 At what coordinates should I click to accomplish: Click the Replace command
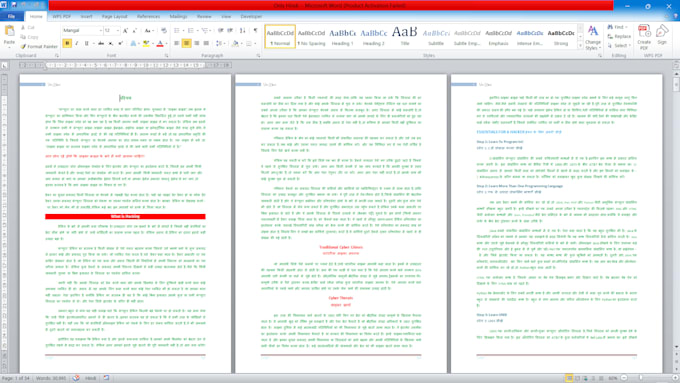pos(619,36)
